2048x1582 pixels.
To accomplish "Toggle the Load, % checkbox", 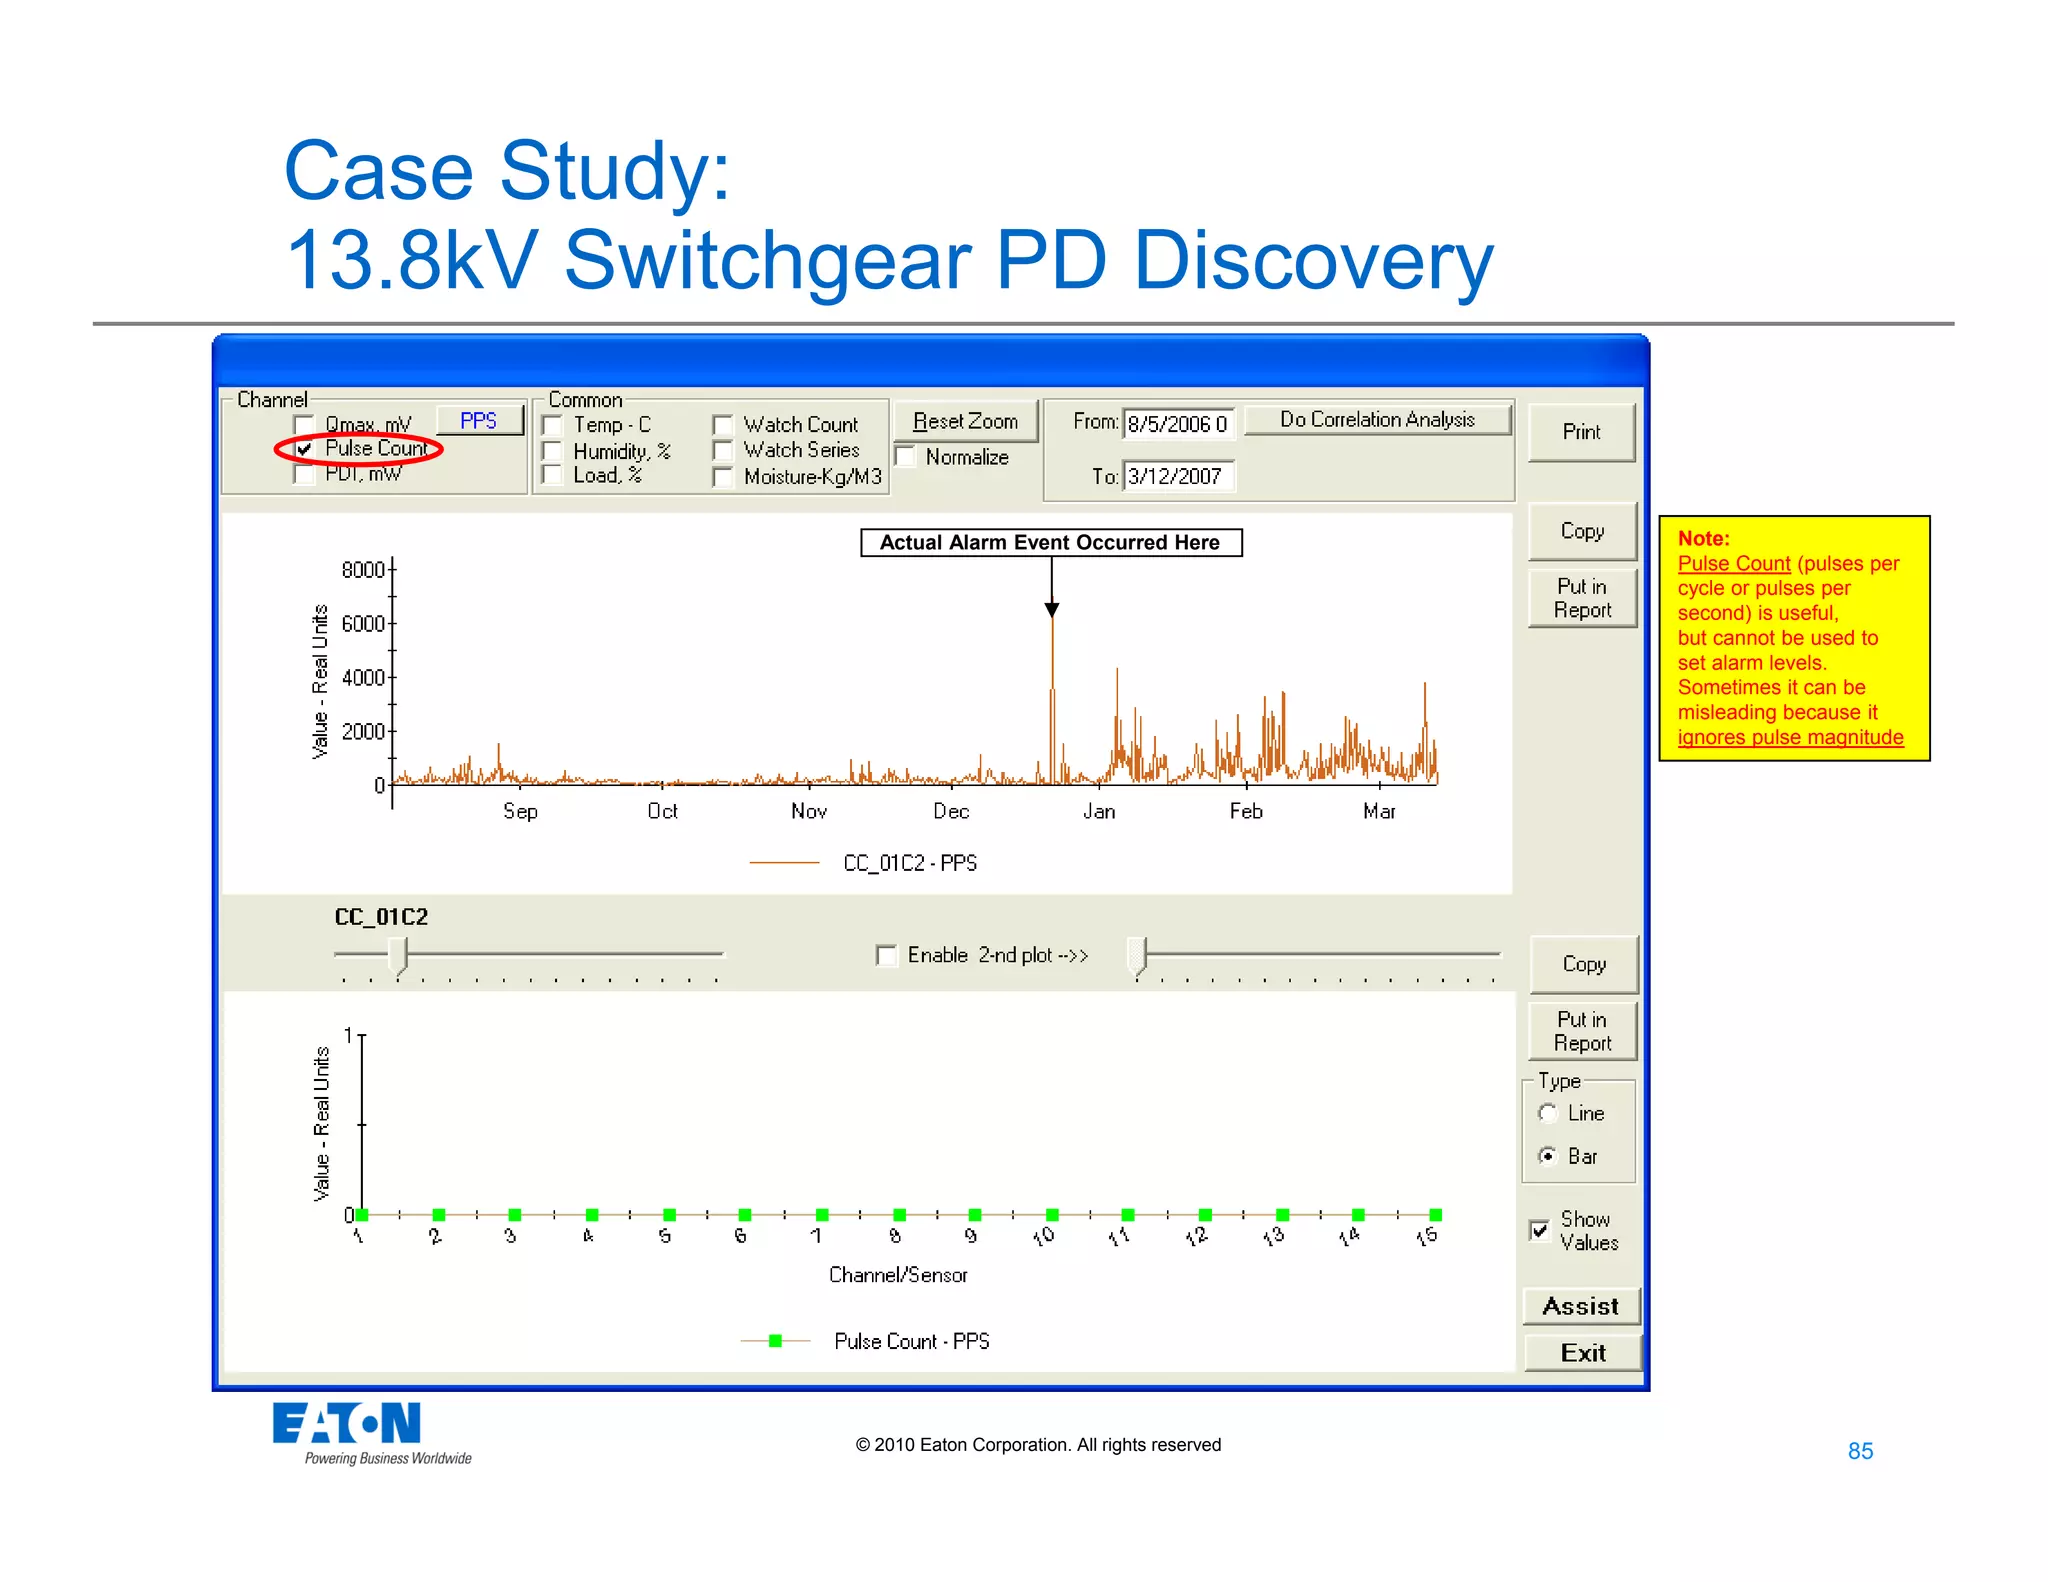I will click(x=552, y=475).
